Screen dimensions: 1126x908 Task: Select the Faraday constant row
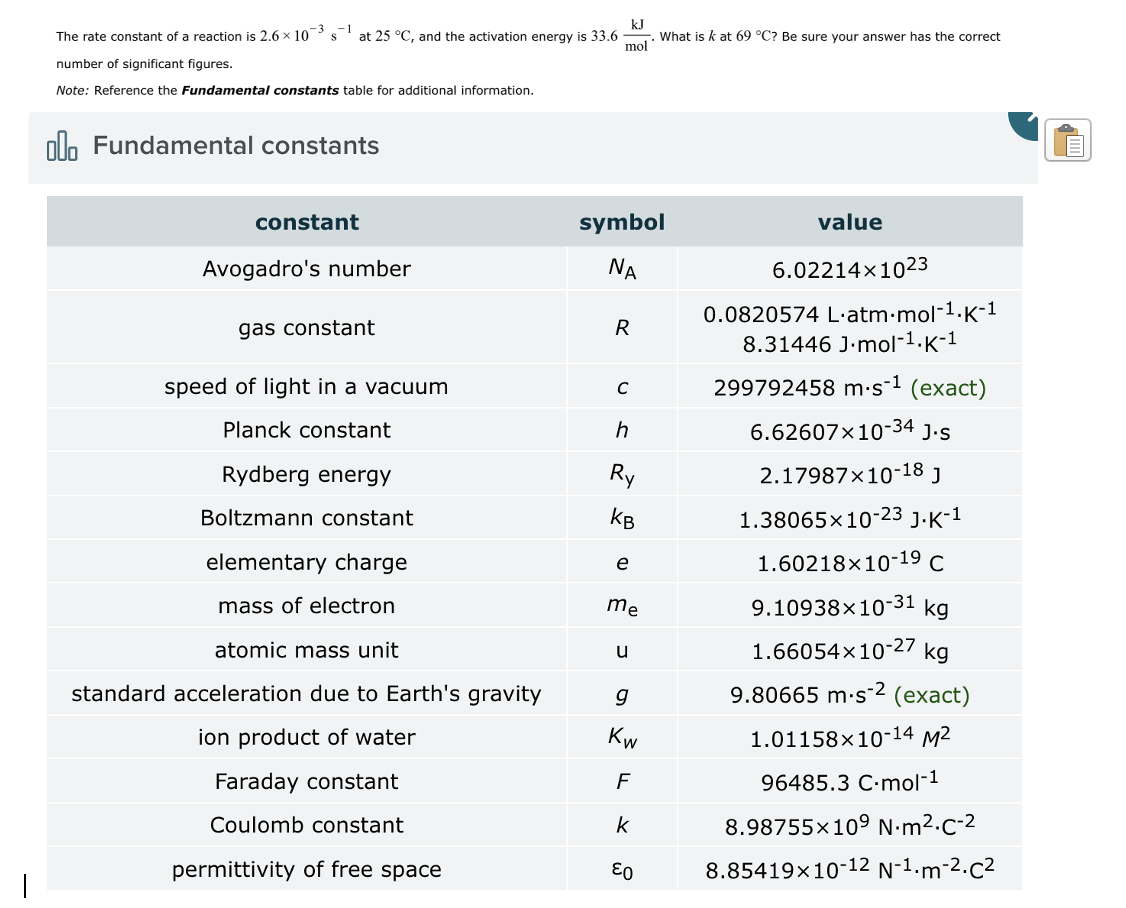[x=307, y=781]
